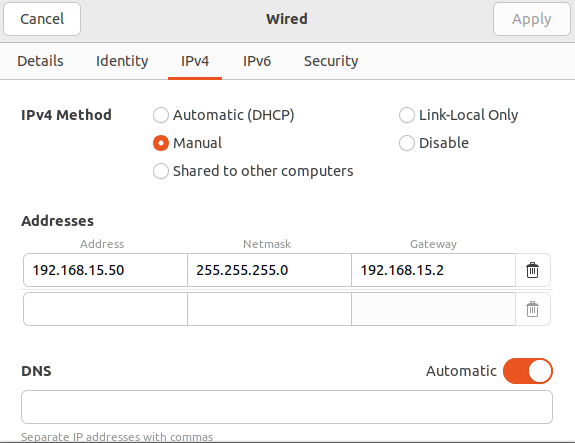Switch to the IPv6 tab
Screen dimensions: 575x443
coord(257,61)
